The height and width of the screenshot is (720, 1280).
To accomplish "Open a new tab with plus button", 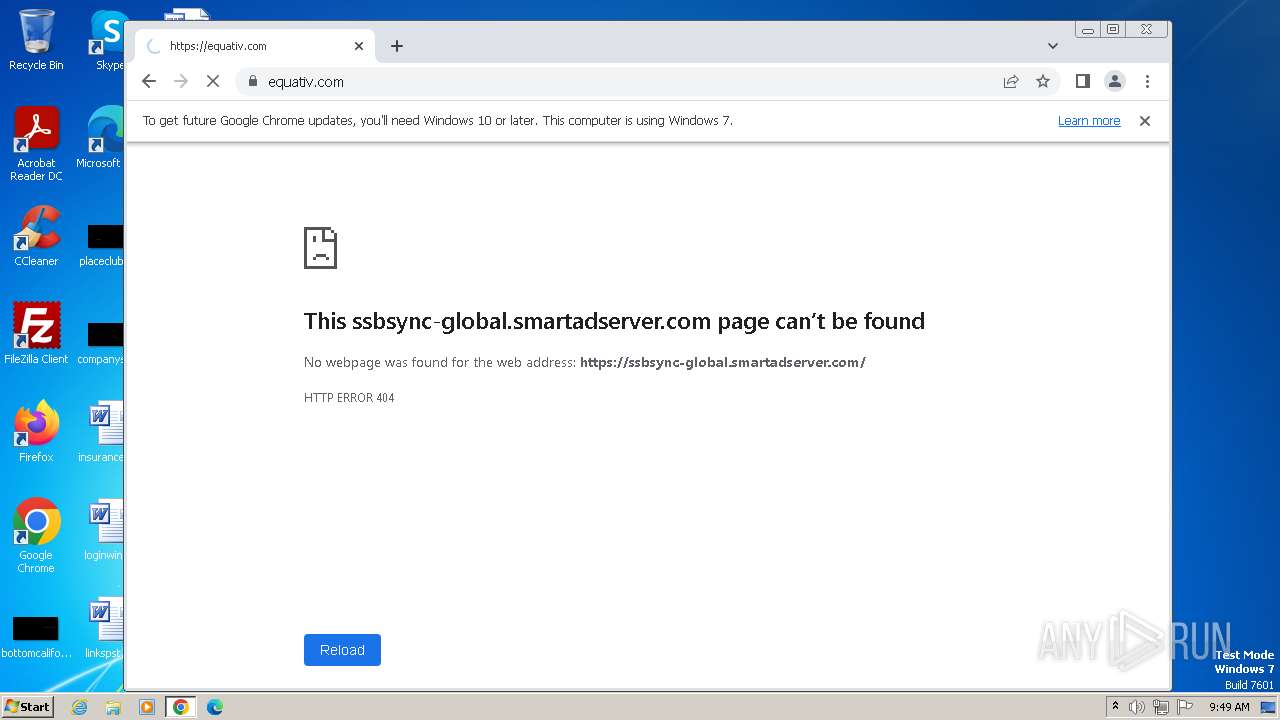I will [397, 46].
